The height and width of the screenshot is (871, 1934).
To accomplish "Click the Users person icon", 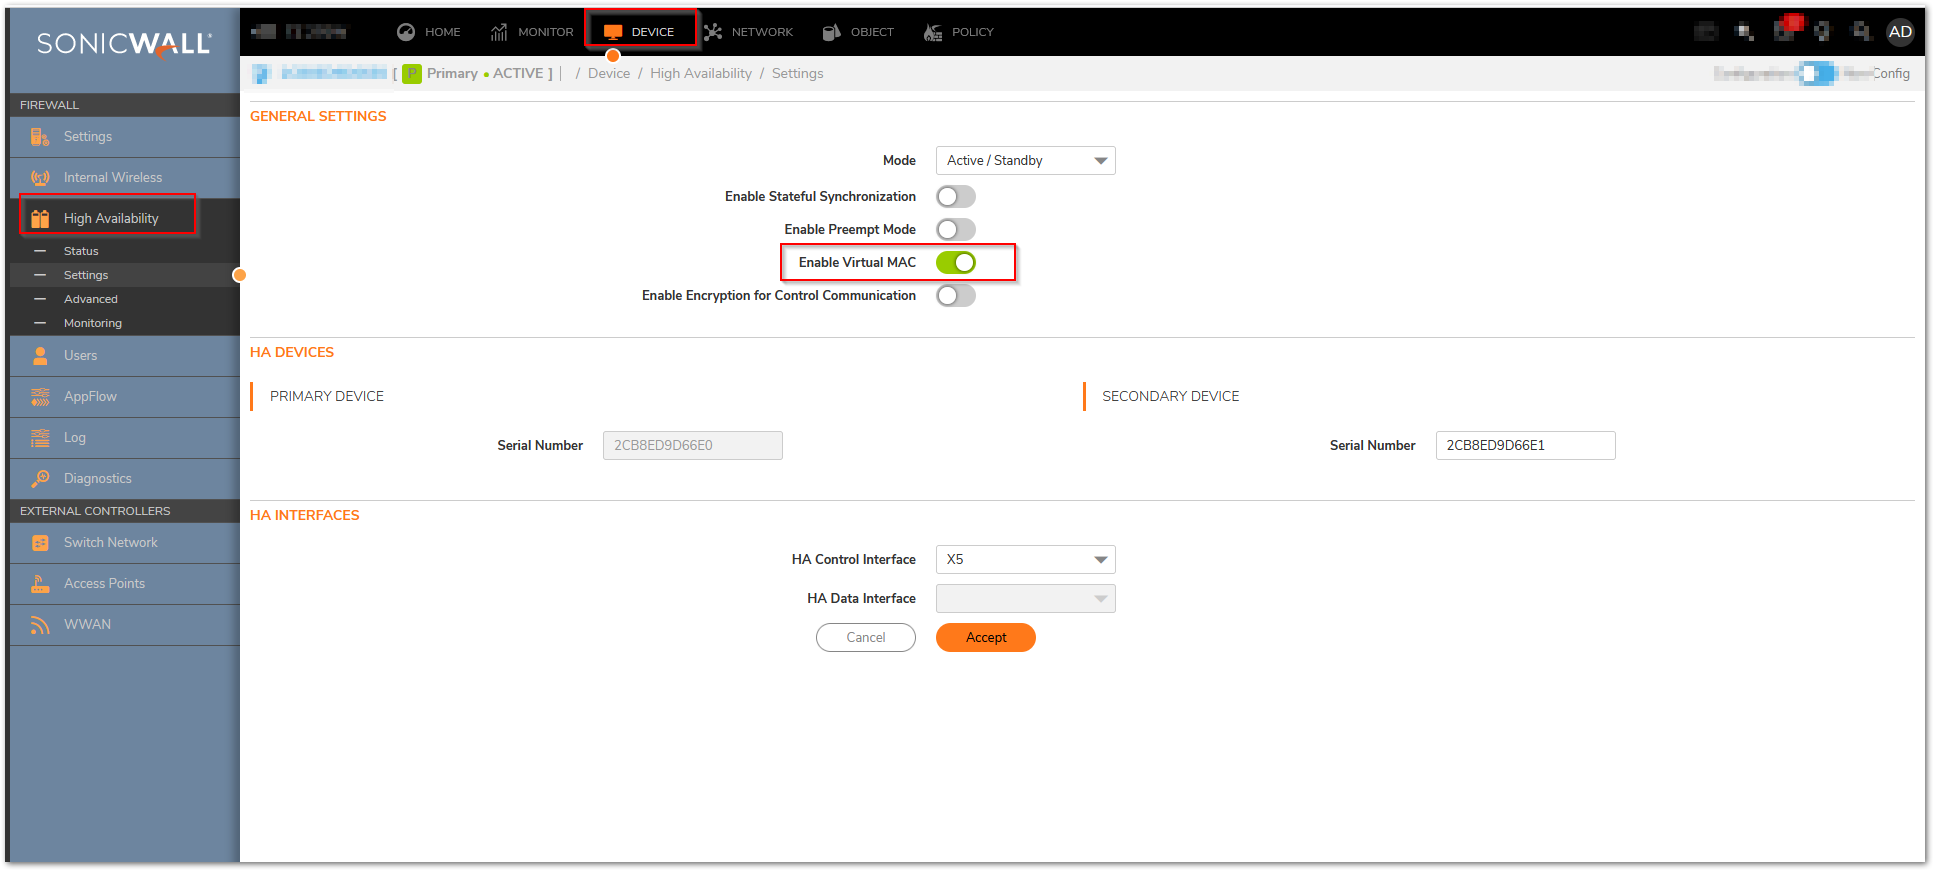I will pyautogui.click(x=40, y=356).
